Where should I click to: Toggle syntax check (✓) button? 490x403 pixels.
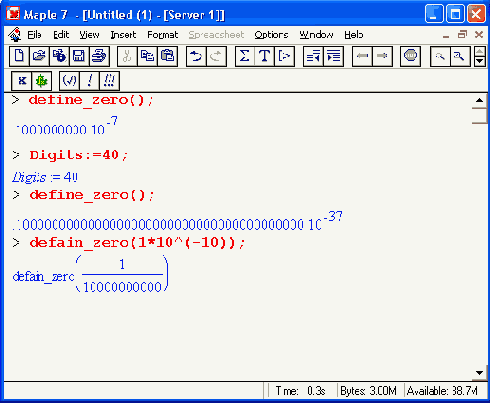point(69,81)
